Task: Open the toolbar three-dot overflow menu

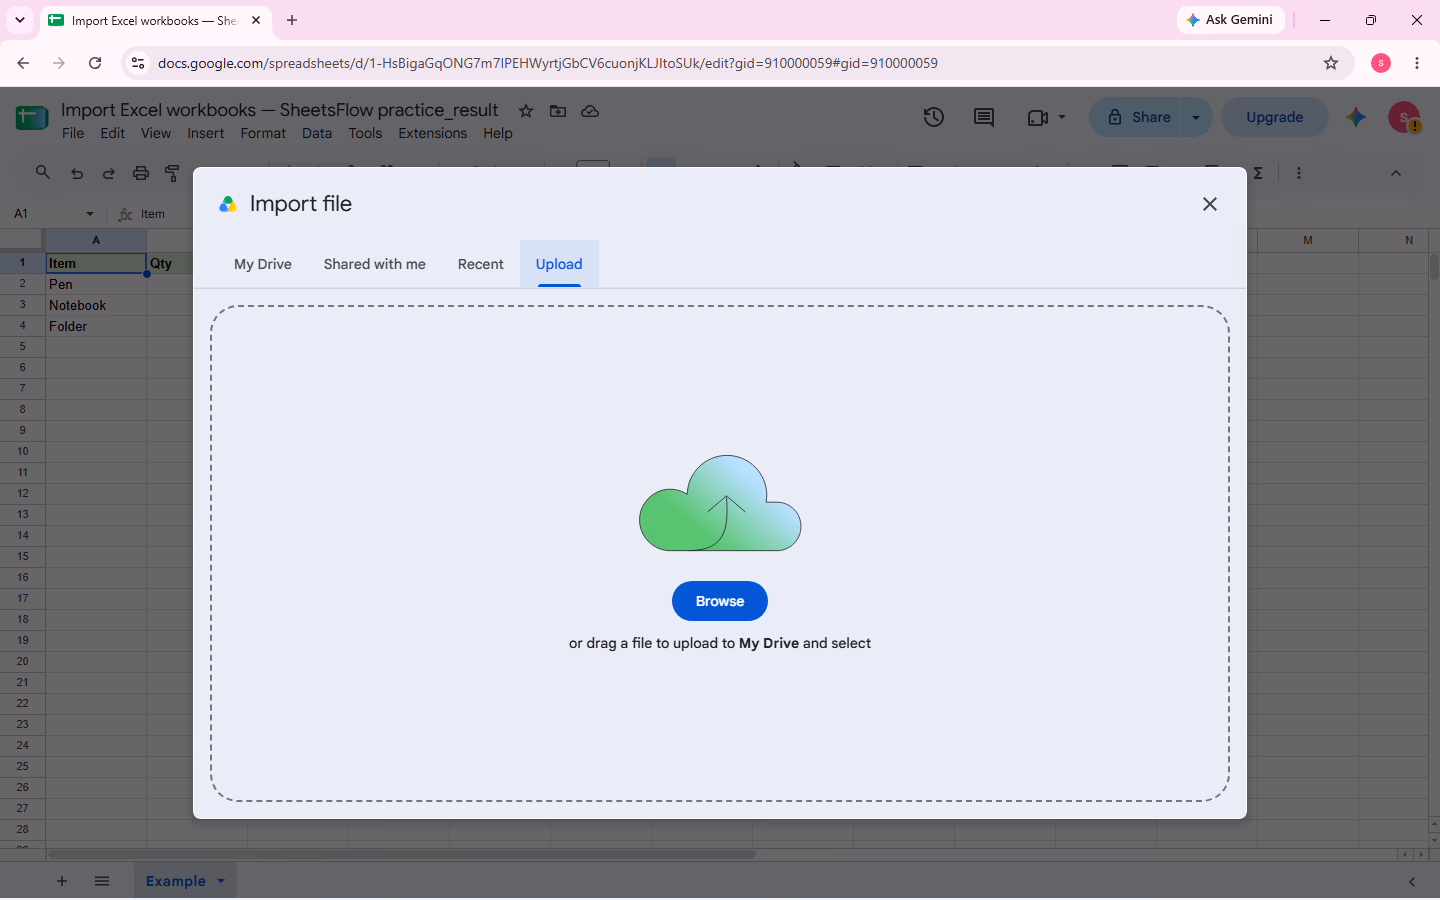Action: 1299,173
